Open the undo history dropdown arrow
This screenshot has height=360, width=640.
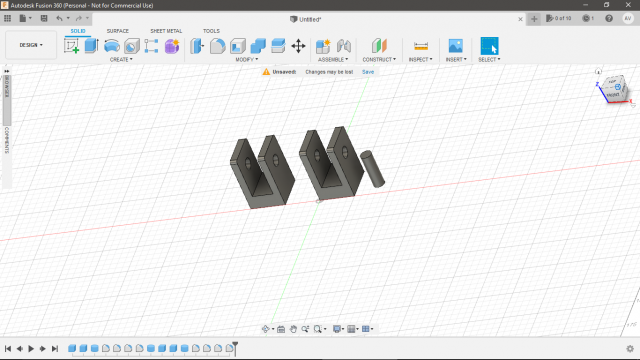pos(68,18)
